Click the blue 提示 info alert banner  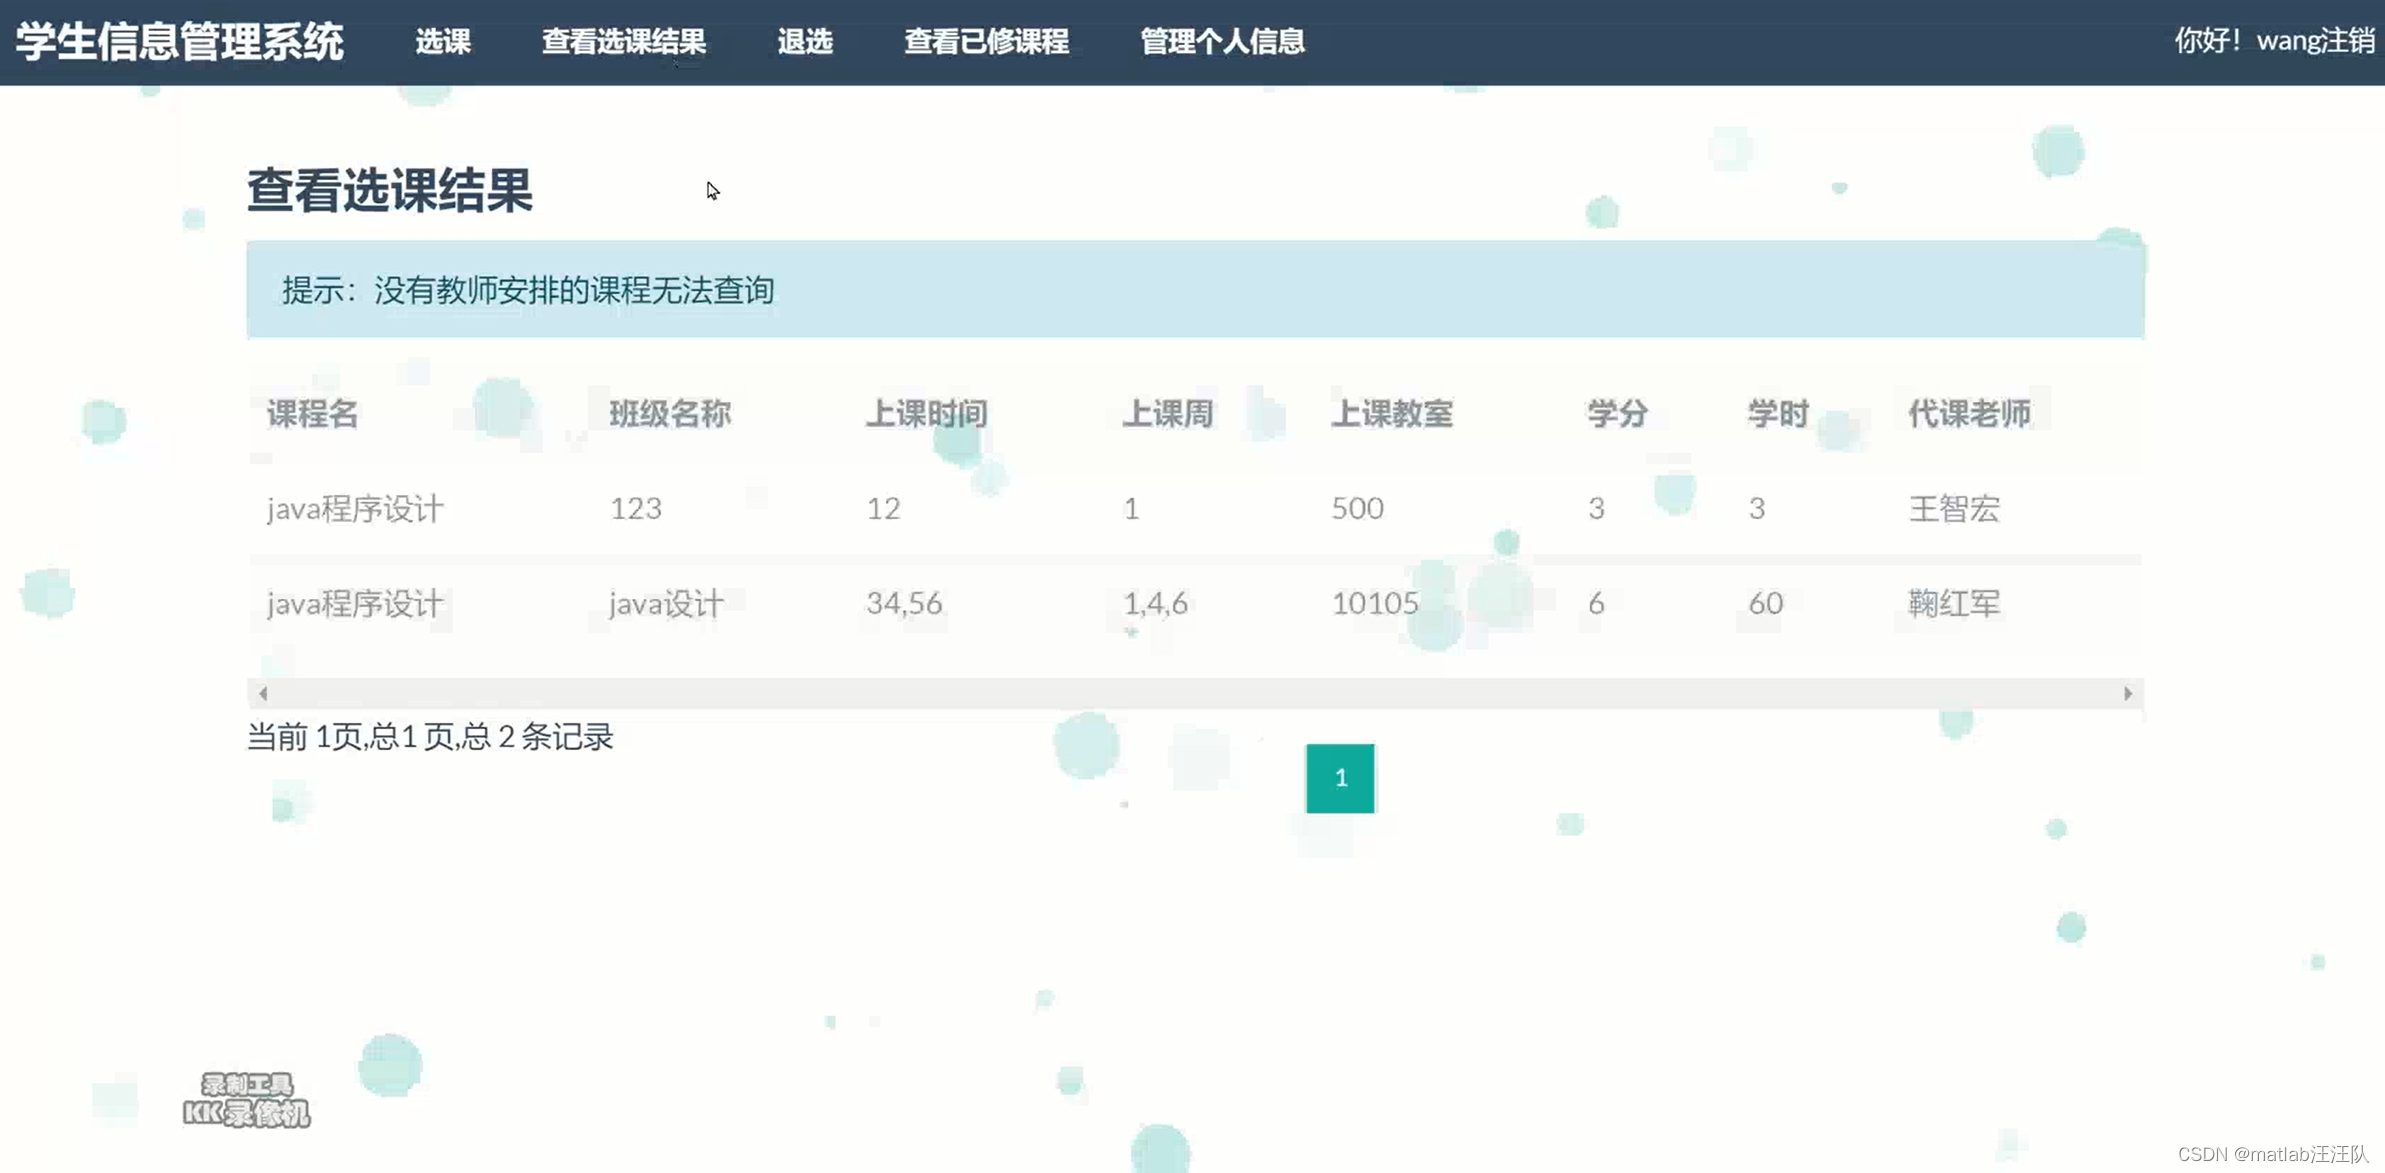pyautogui.click(x=1195, y=289)
